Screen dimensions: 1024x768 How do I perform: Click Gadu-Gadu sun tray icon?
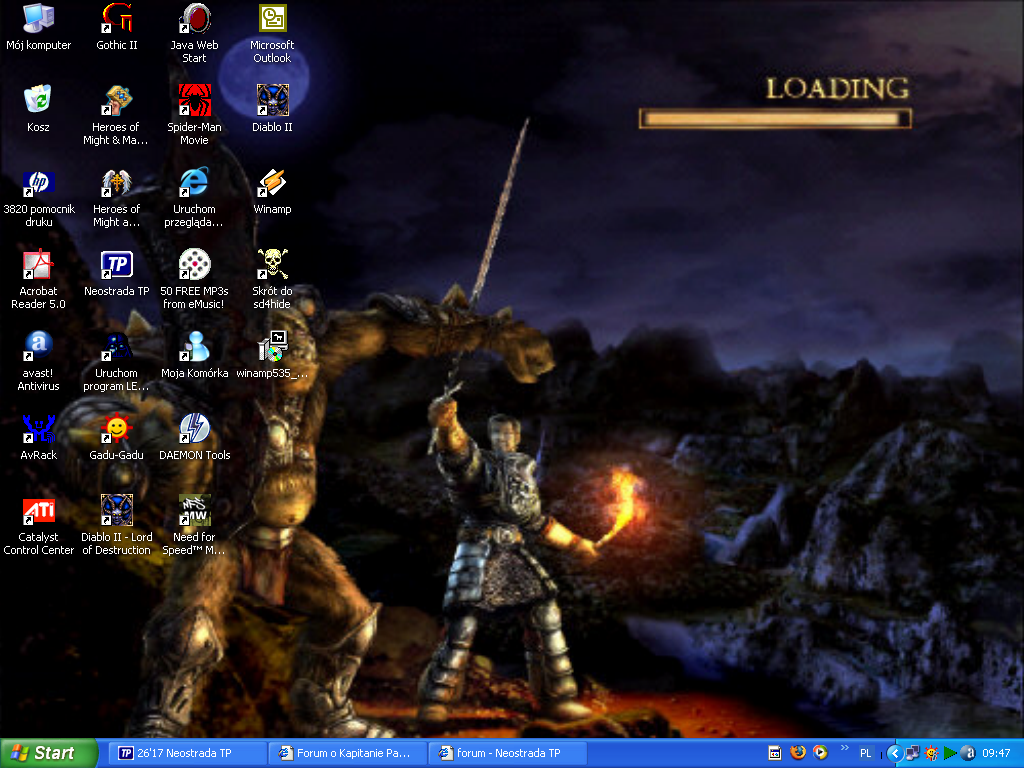(931, 753)
